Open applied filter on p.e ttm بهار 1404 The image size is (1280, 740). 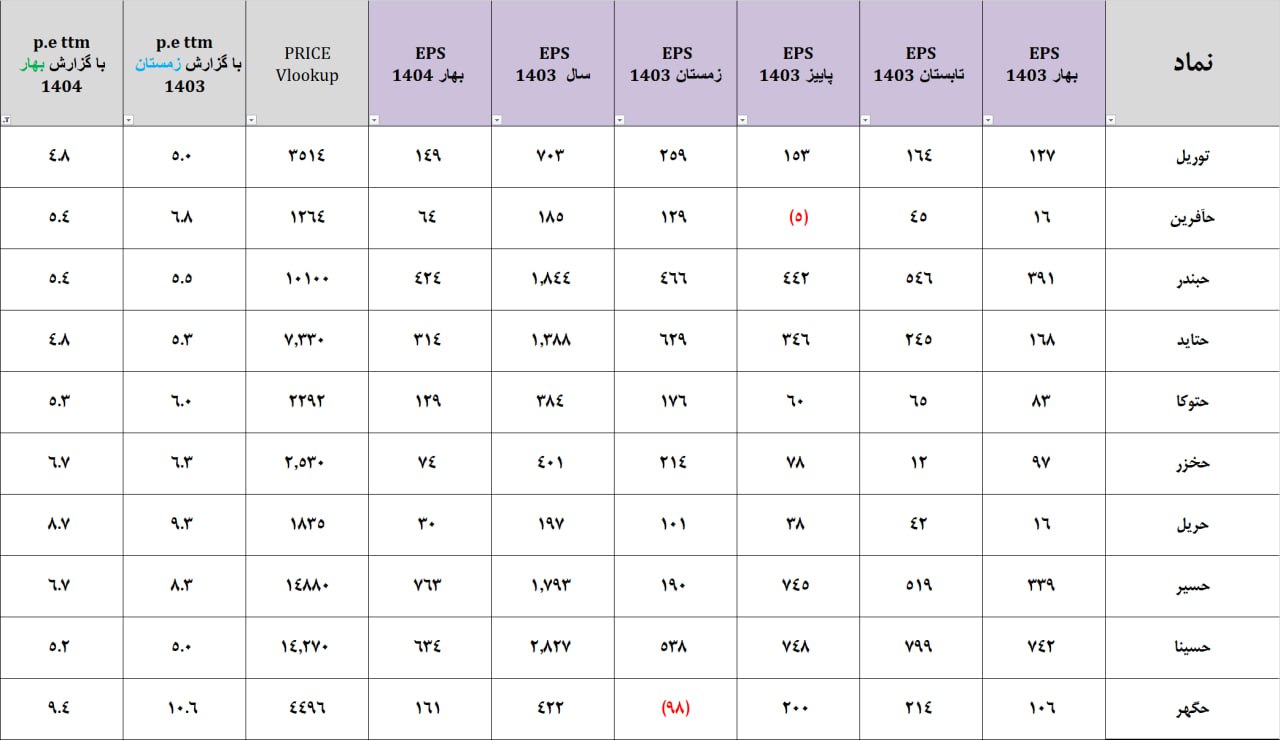[6, 120]
